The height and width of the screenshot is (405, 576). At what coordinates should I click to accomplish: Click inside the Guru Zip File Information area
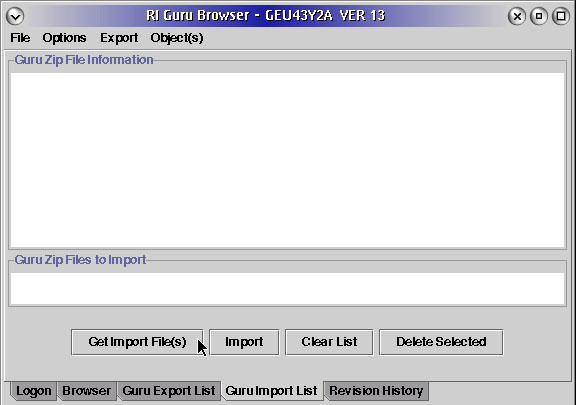point(288,160)
